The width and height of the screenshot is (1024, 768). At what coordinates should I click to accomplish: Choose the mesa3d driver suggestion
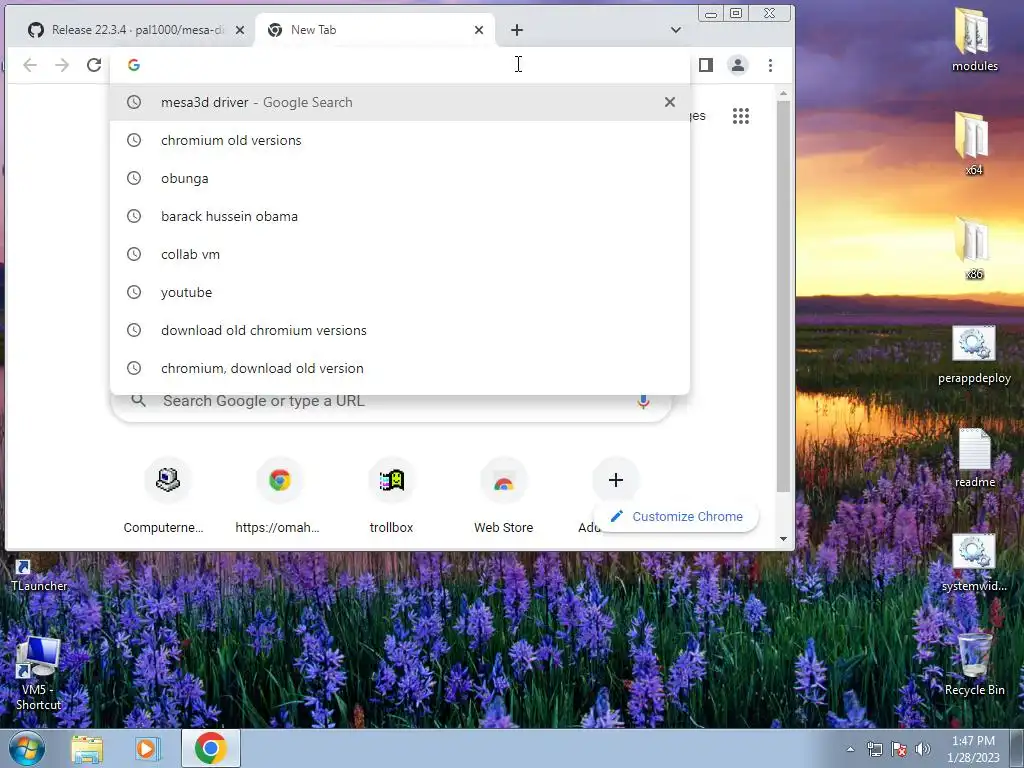click(x=400, y=102)
